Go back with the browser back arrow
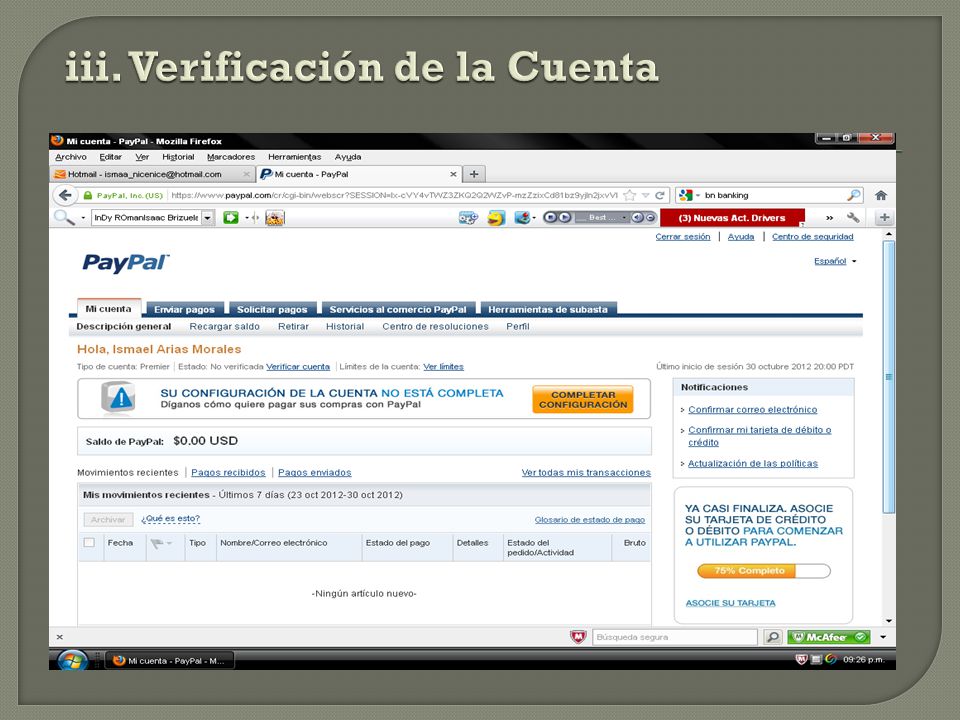This screenshot has height=720, width=960. point(66,195)
